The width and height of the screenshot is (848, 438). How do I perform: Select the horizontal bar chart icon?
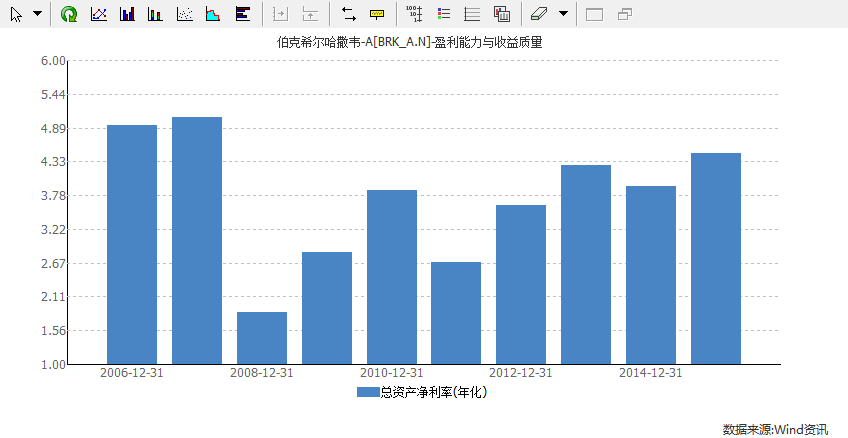coord(243,14)
